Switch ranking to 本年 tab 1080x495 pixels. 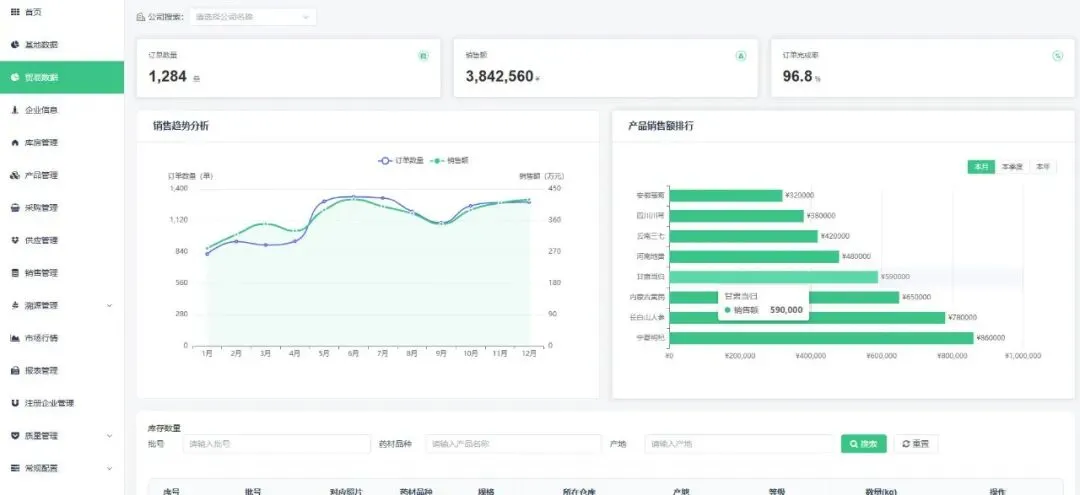coord(1042,167)
